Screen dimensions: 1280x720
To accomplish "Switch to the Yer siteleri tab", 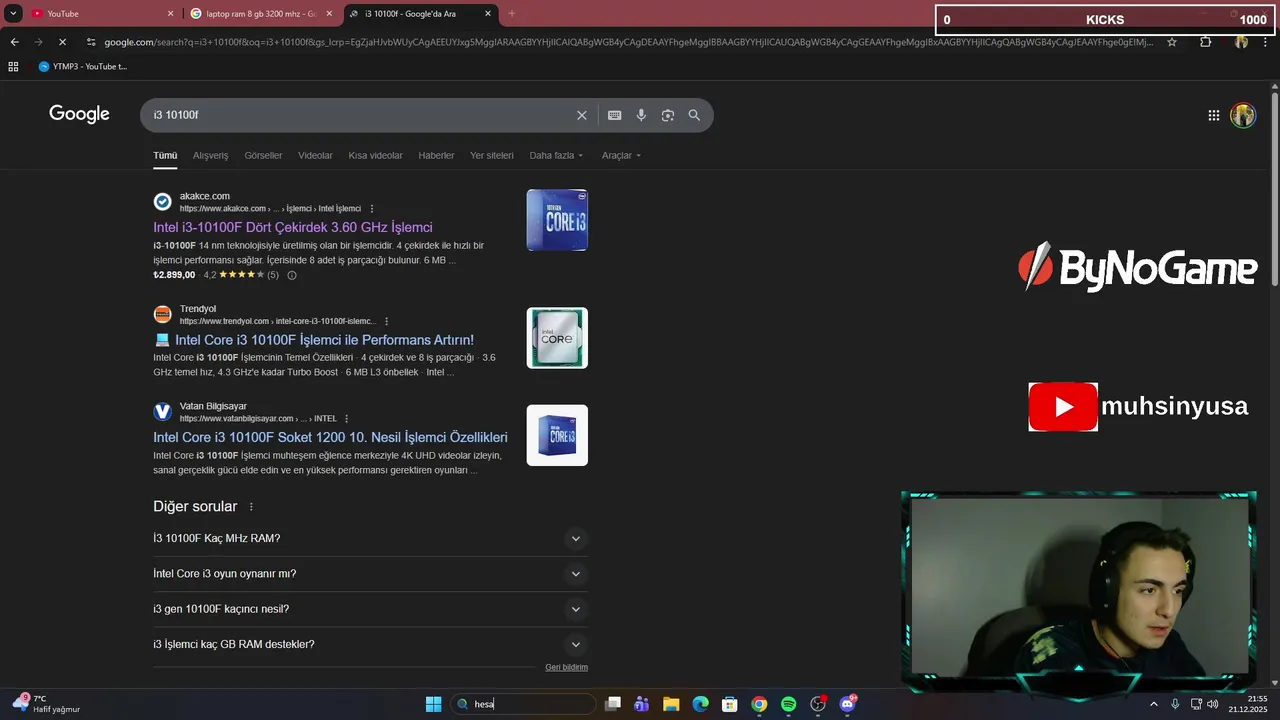I will tap(492, 156).
